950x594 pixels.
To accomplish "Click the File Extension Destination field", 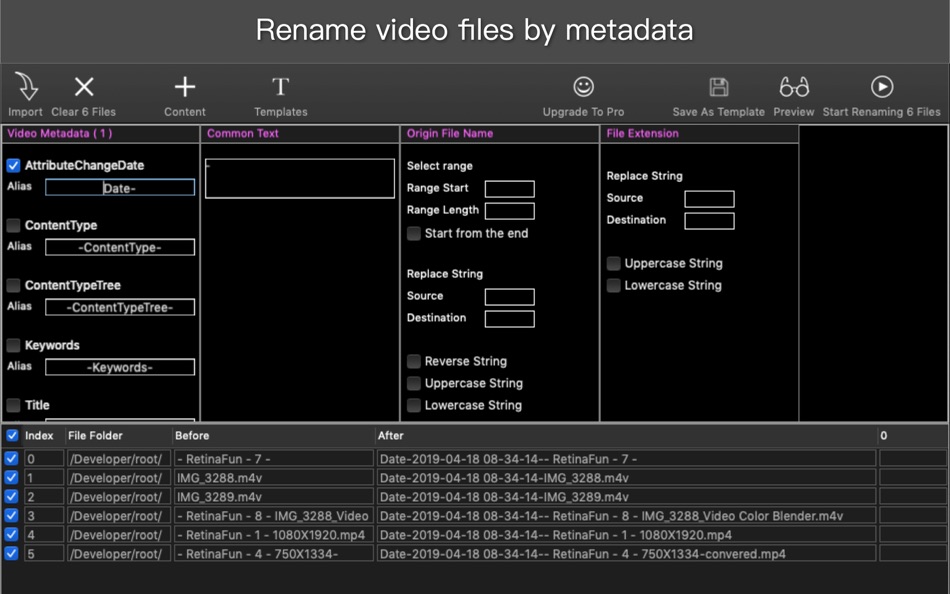I will [x=709, y=221].
